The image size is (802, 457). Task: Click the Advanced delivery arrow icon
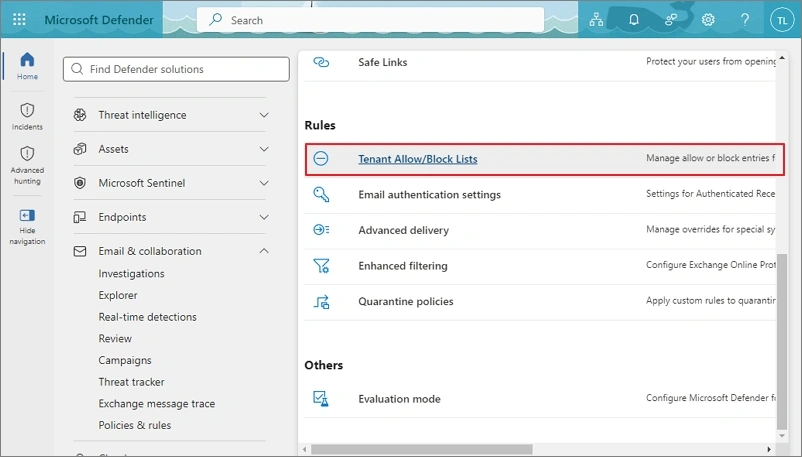coord(321,230)
